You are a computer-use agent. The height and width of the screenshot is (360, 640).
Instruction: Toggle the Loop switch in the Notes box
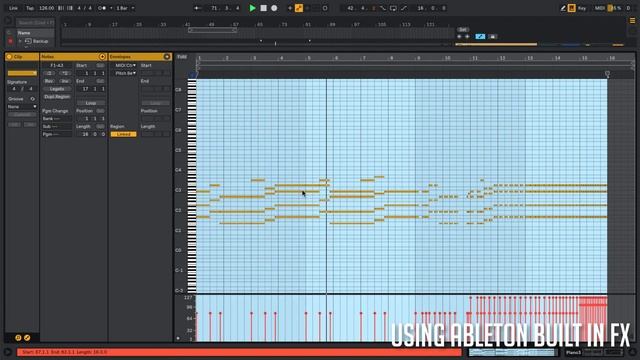(x=91, y=103)
